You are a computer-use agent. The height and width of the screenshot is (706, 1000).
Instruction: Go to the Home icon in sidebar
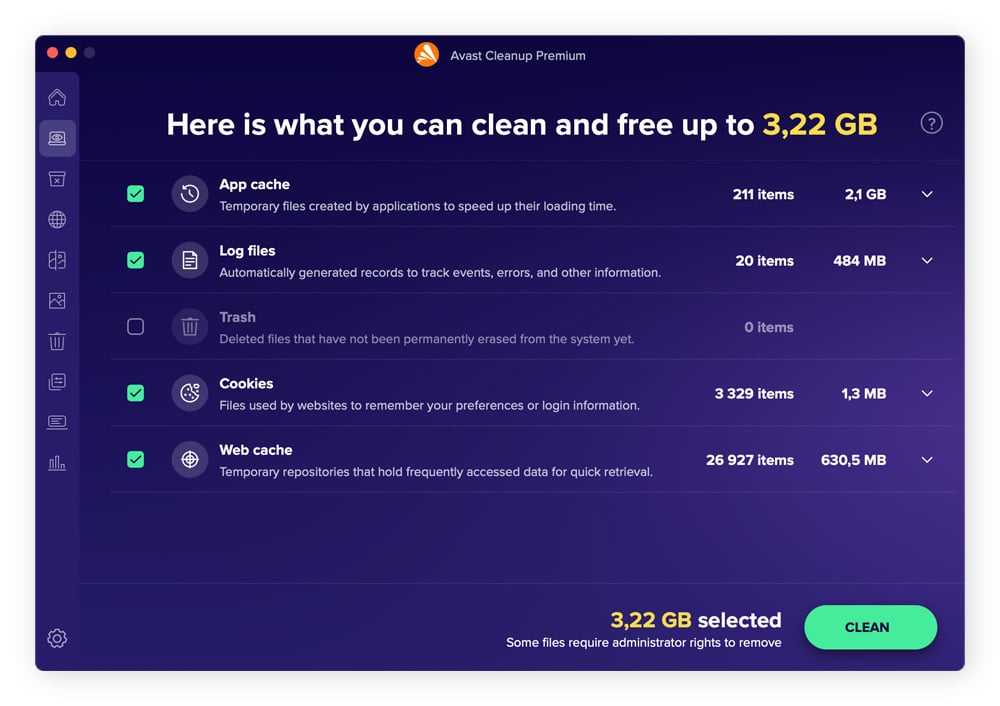point(57,98)
